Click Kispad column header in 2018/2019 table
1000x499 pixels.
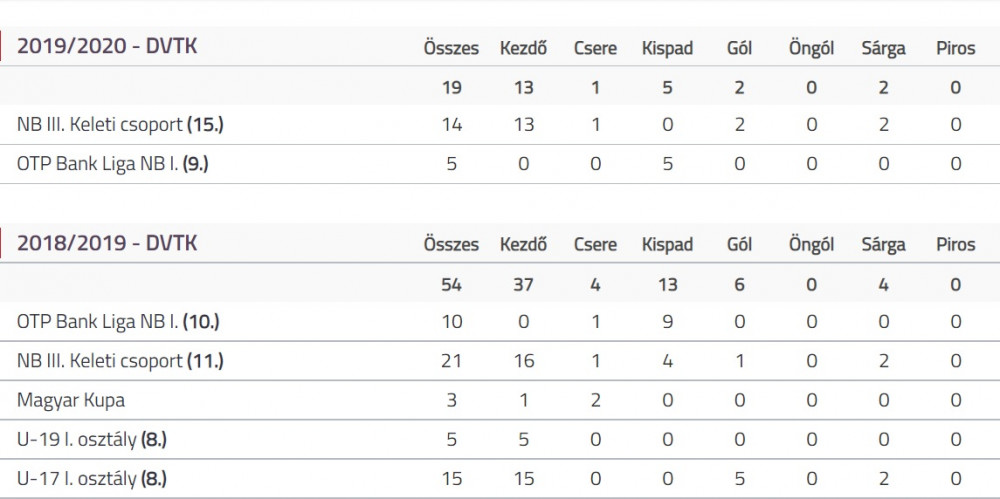(667, 245)
